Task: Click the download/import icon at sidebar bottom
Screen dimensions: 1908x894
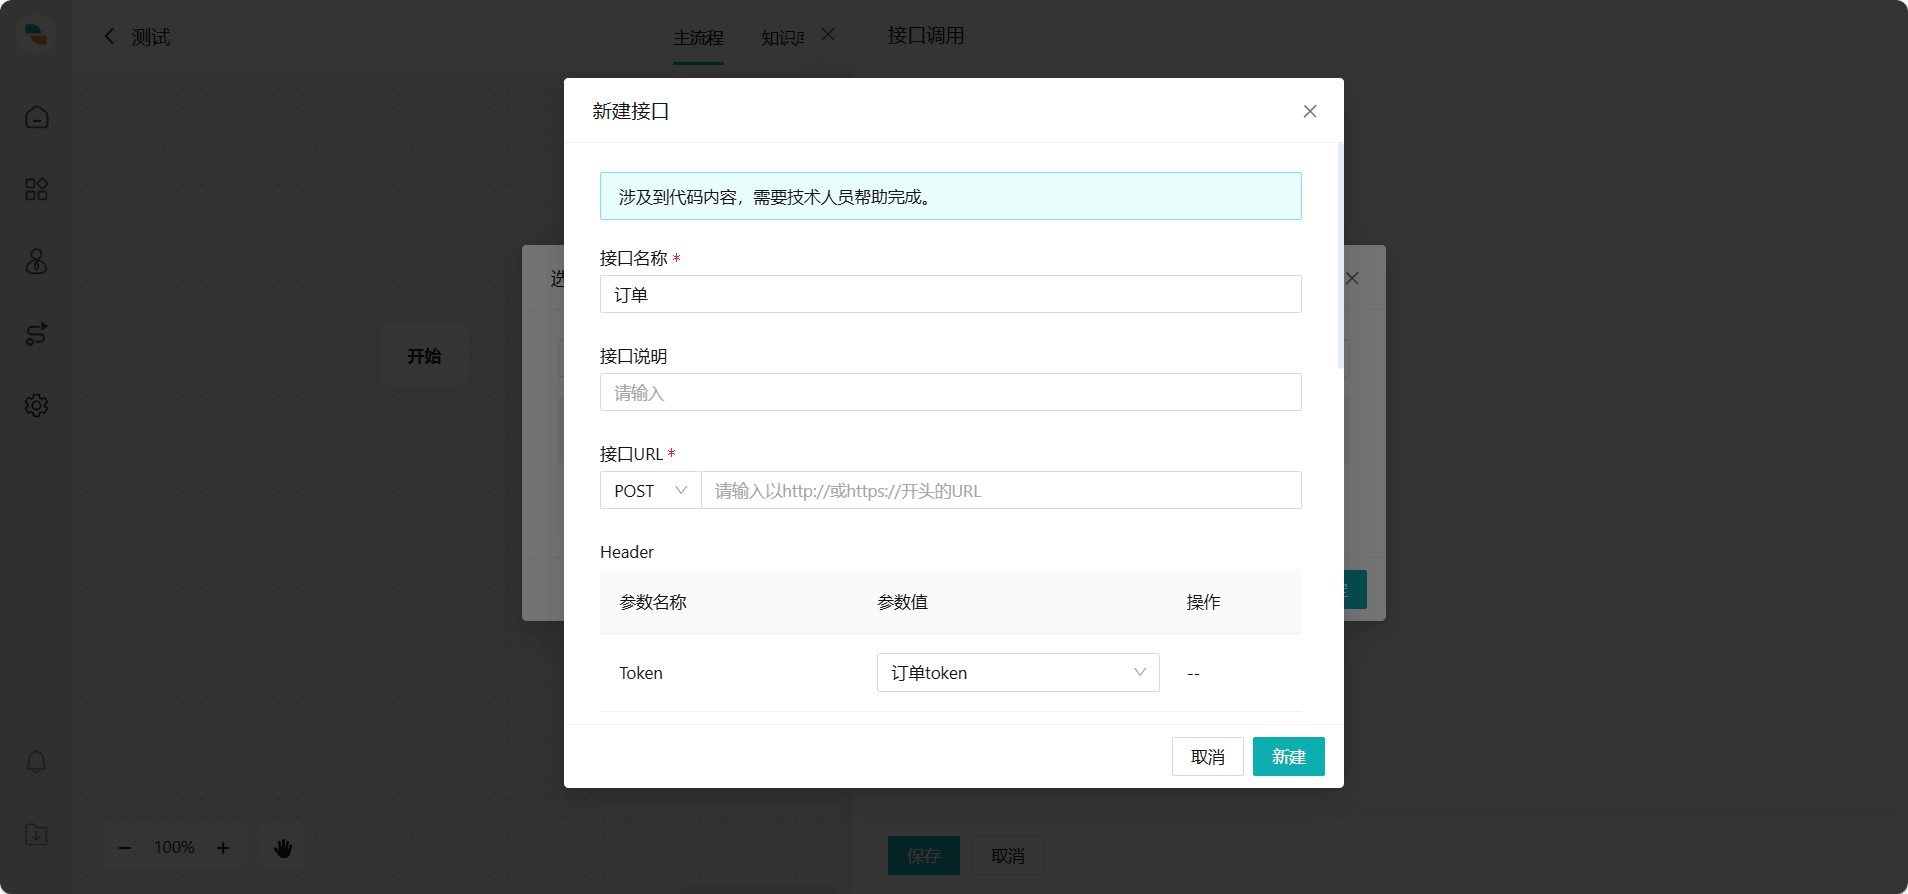Action: [x=37, y=834]
